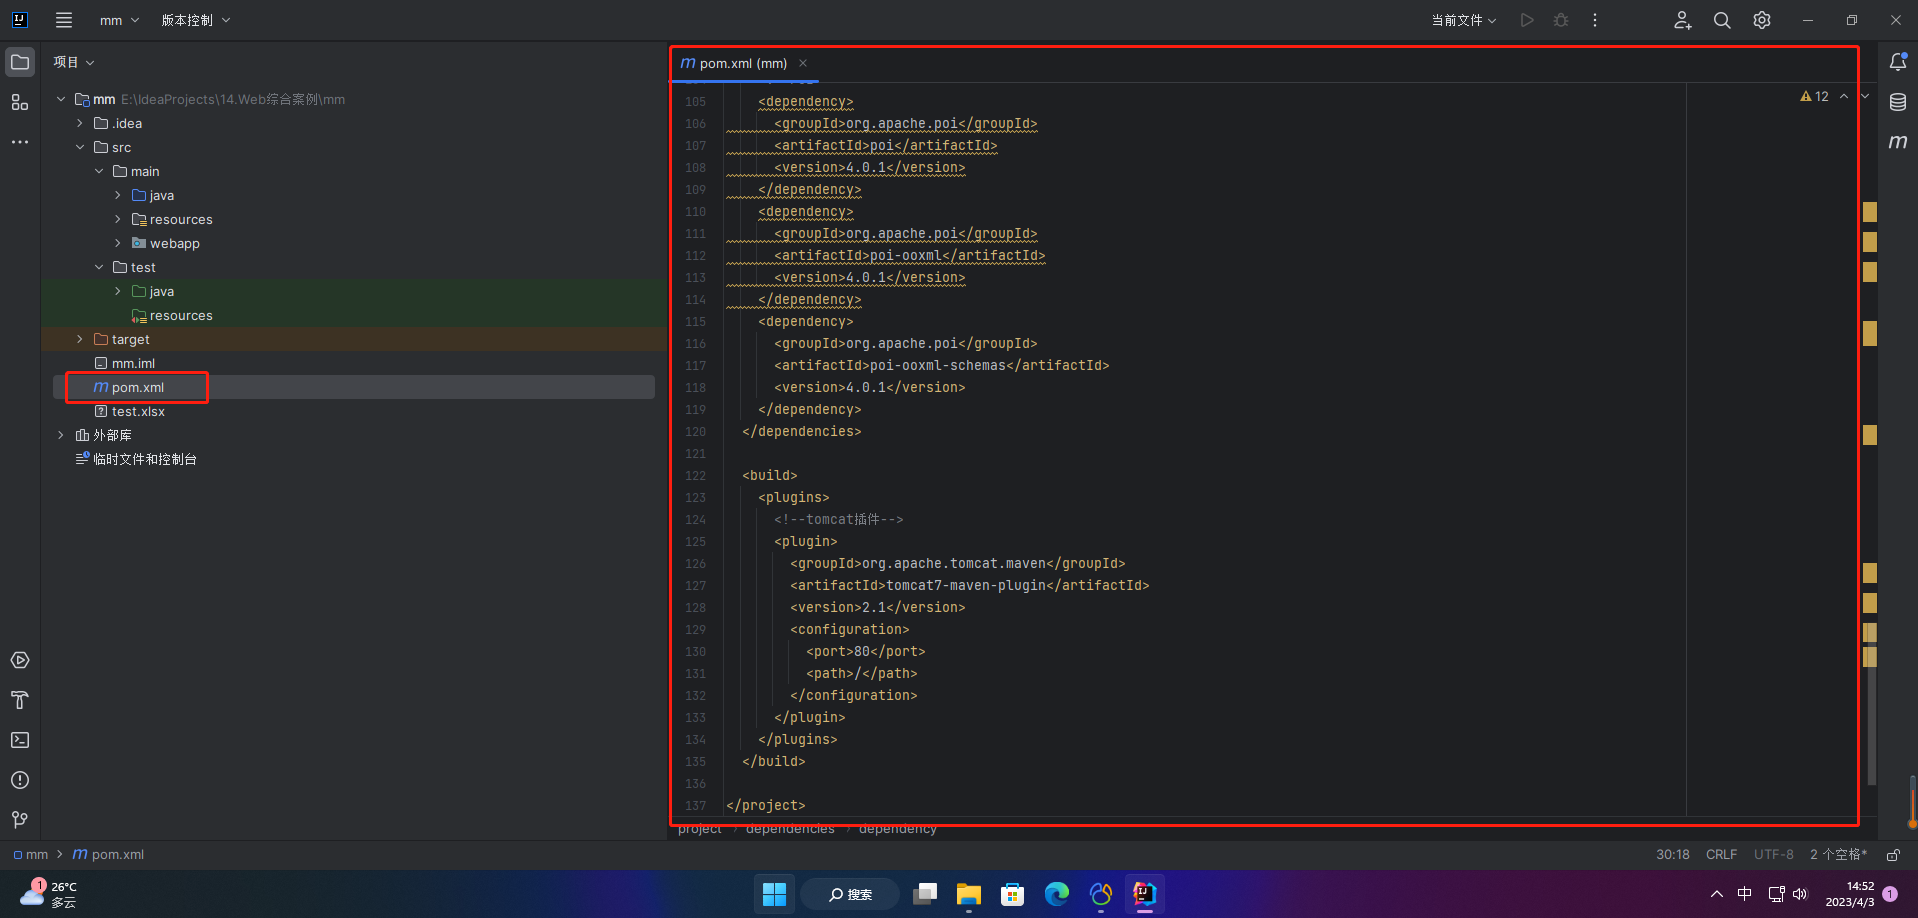Expand the .idea folder

coord(80,123)
